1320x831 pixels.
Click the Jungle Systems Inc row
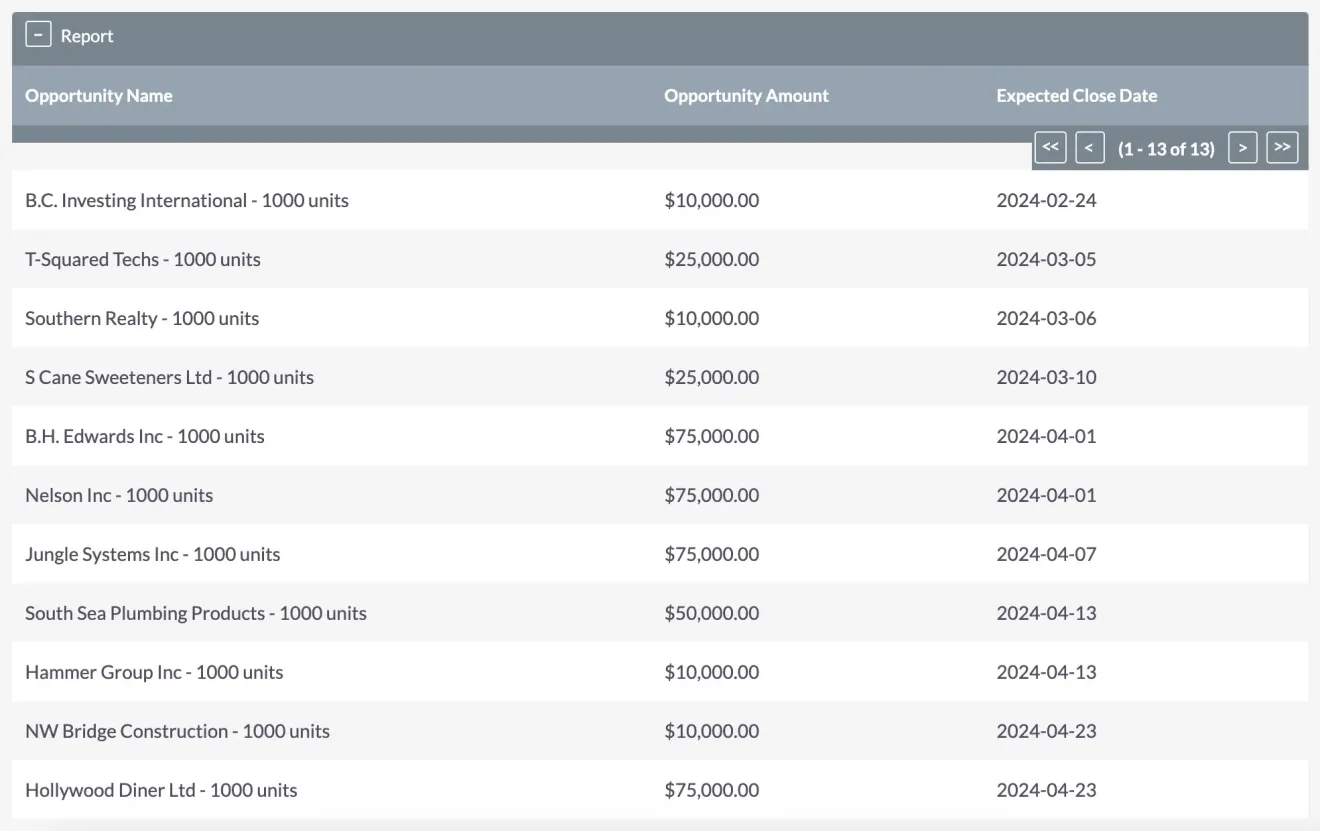152,554
